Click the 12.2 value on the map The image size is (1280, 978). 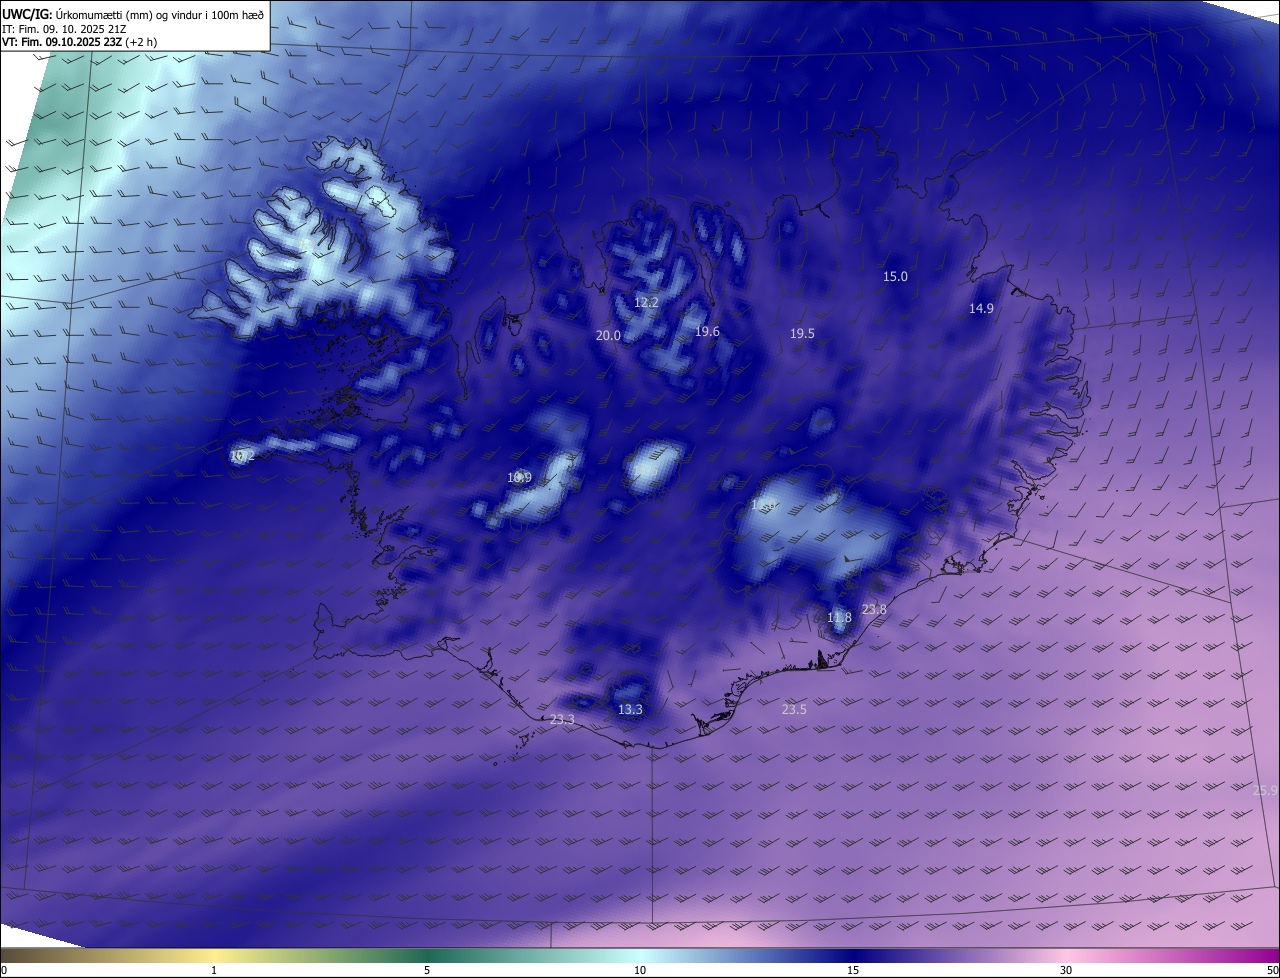coord(646,302)
